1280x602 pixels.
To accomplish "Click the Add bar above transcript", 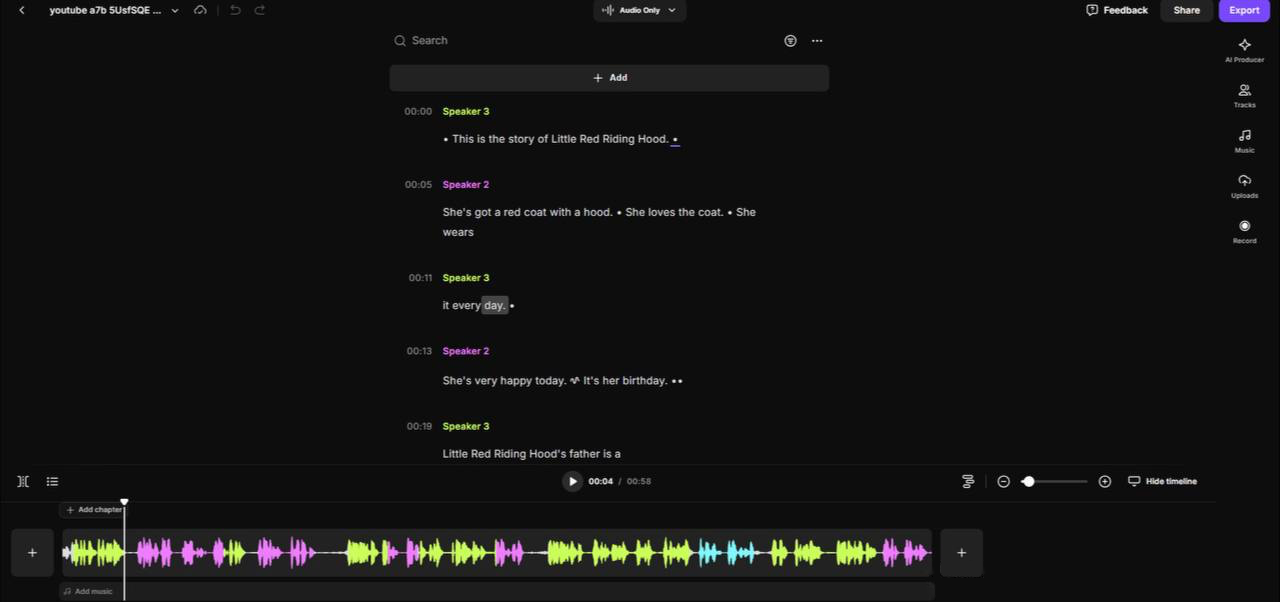I will tap(609, 78).
